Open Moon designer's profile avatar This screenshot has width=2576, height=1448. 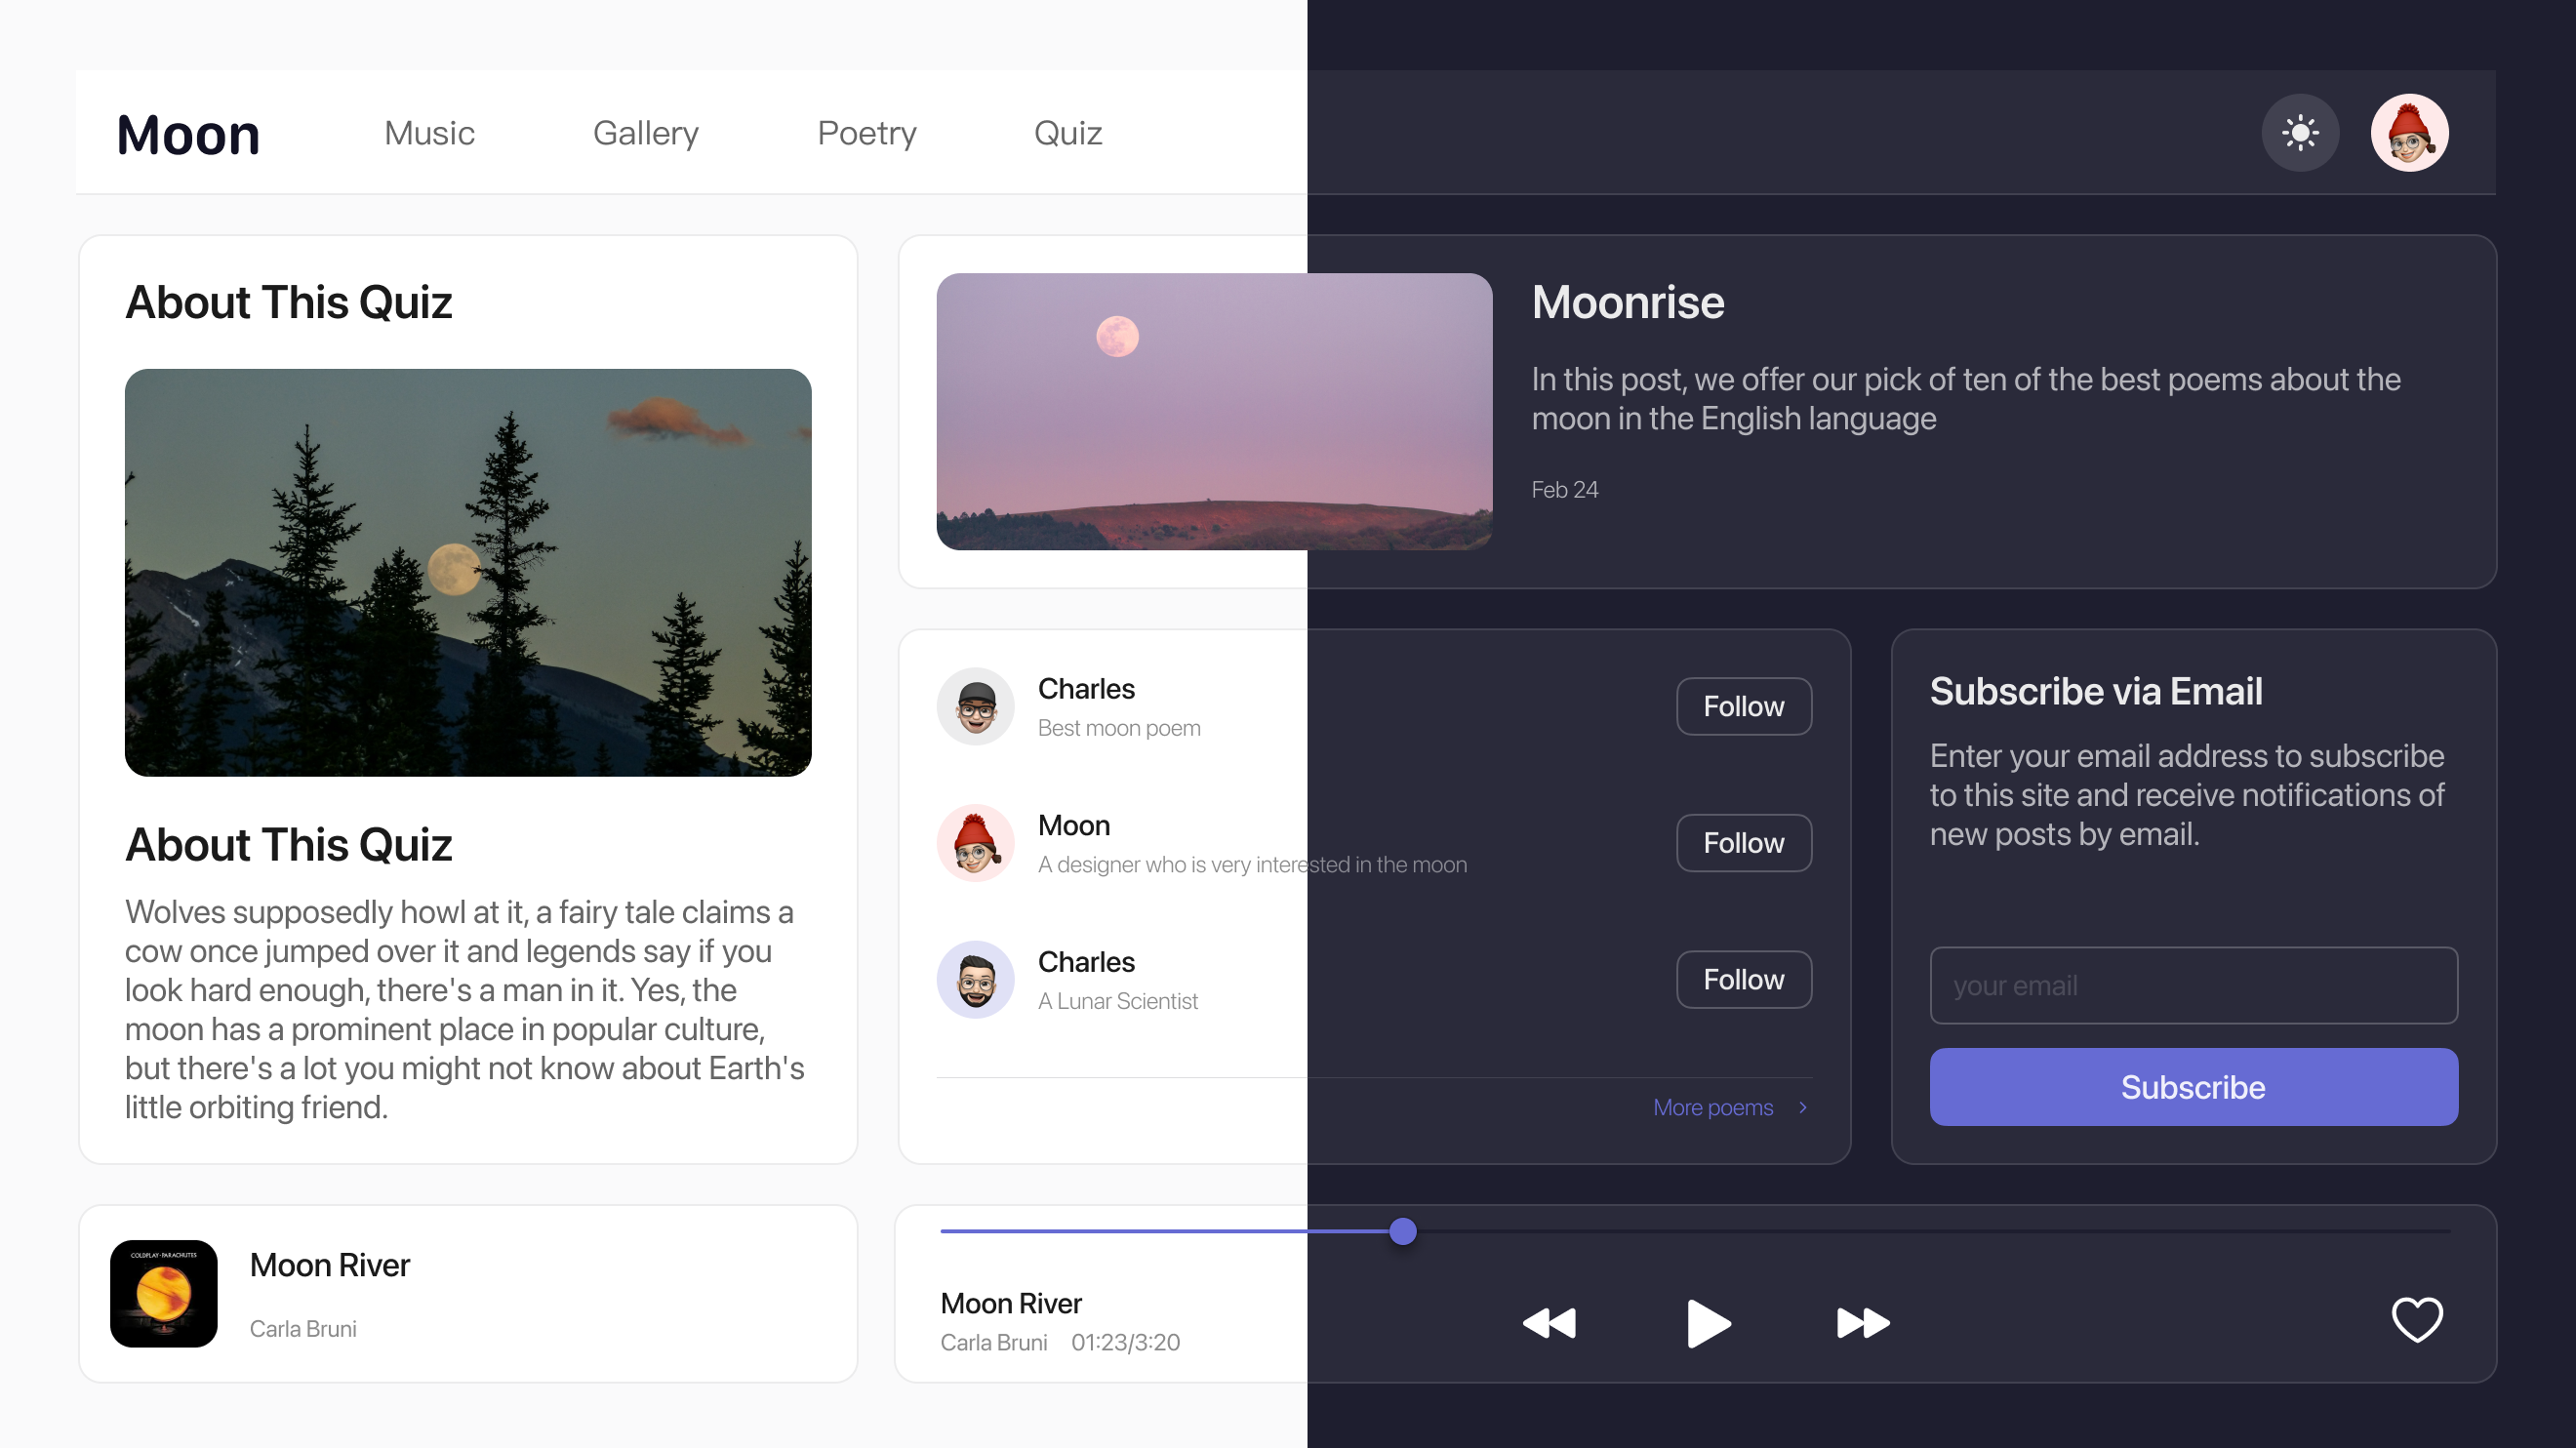tap(975, 843)
